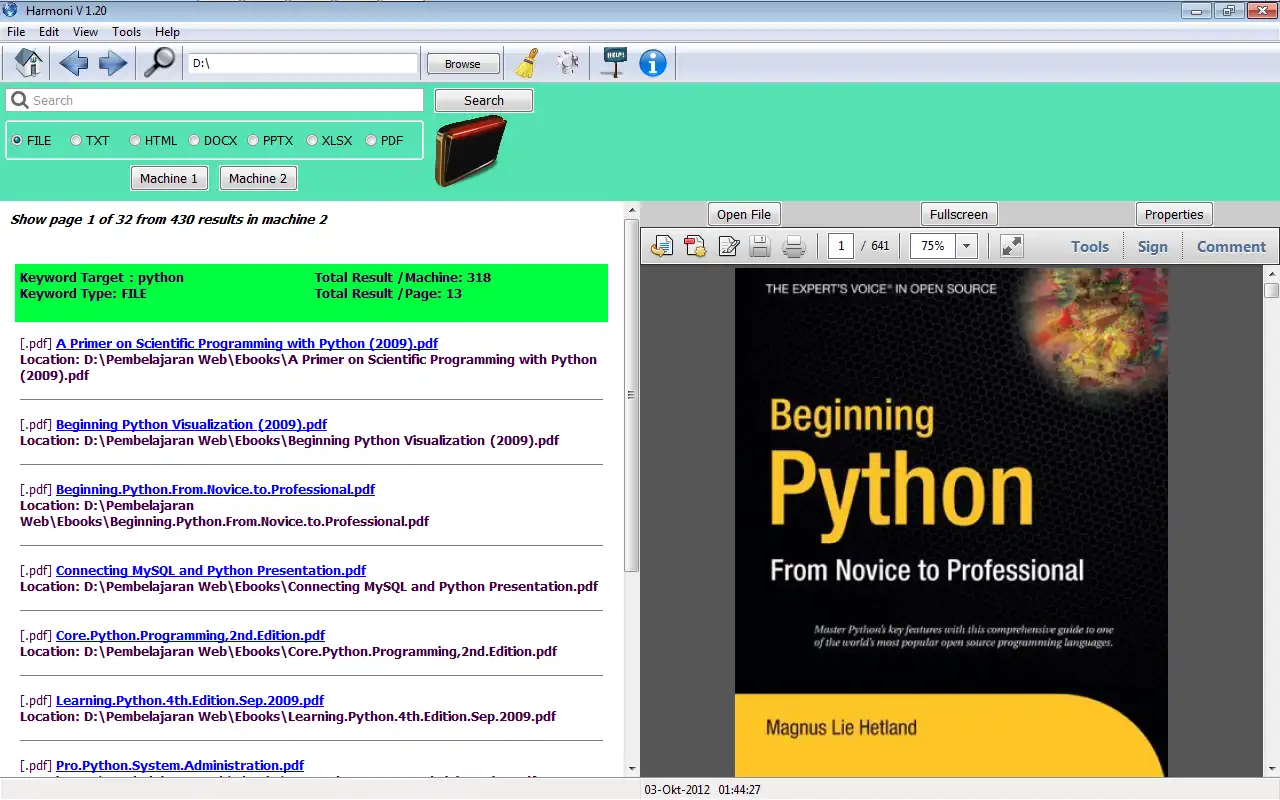Click the PDF viewer scroll up arrow
This screenshot has height=800, width=1280.
coord(1271,273)
